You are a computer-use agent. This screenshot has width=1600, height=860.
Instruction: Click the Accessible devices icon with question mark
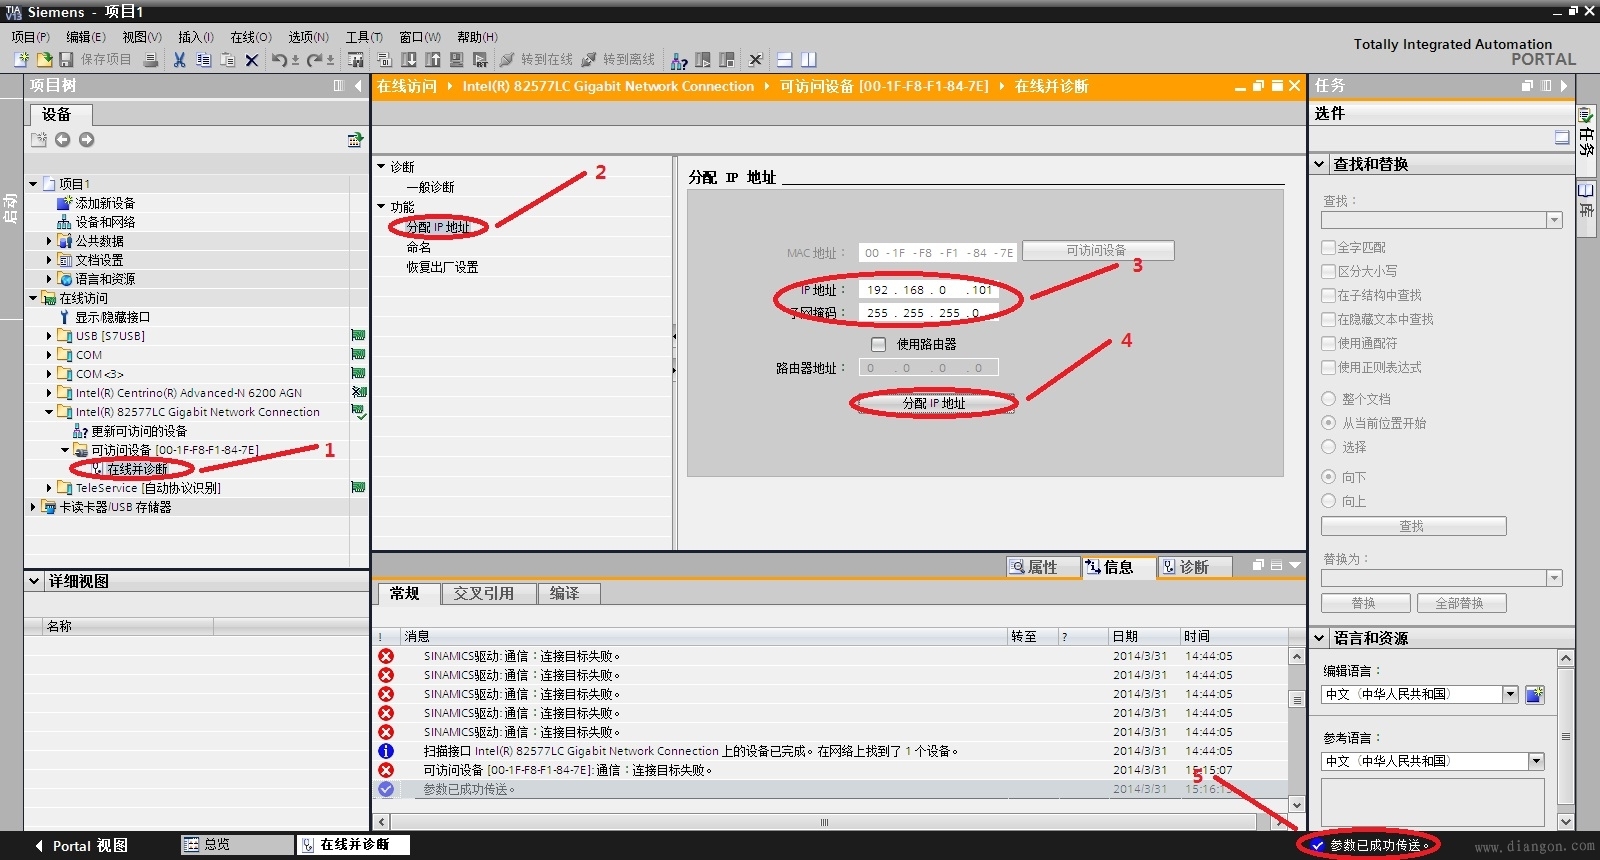pos(679,60)
